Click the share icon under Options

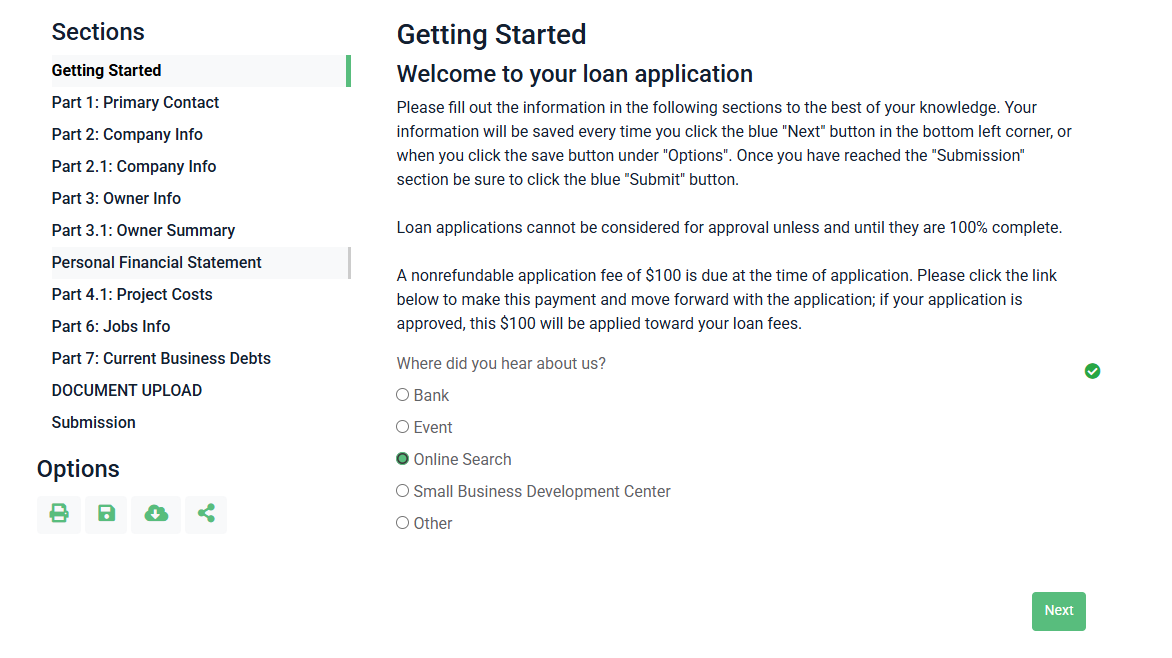[206, 514]
